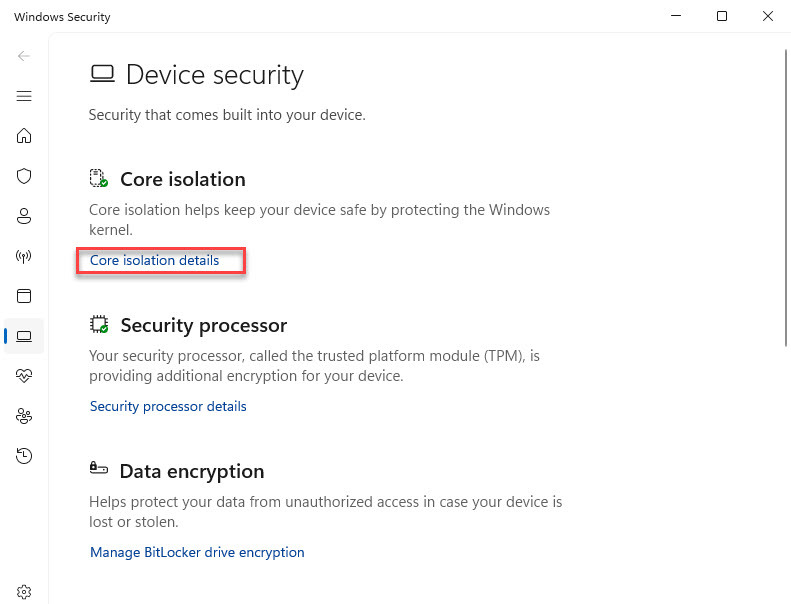Open Security processor details link
Image resolution: width=791 pixels, height=604 pixels.
168,407
